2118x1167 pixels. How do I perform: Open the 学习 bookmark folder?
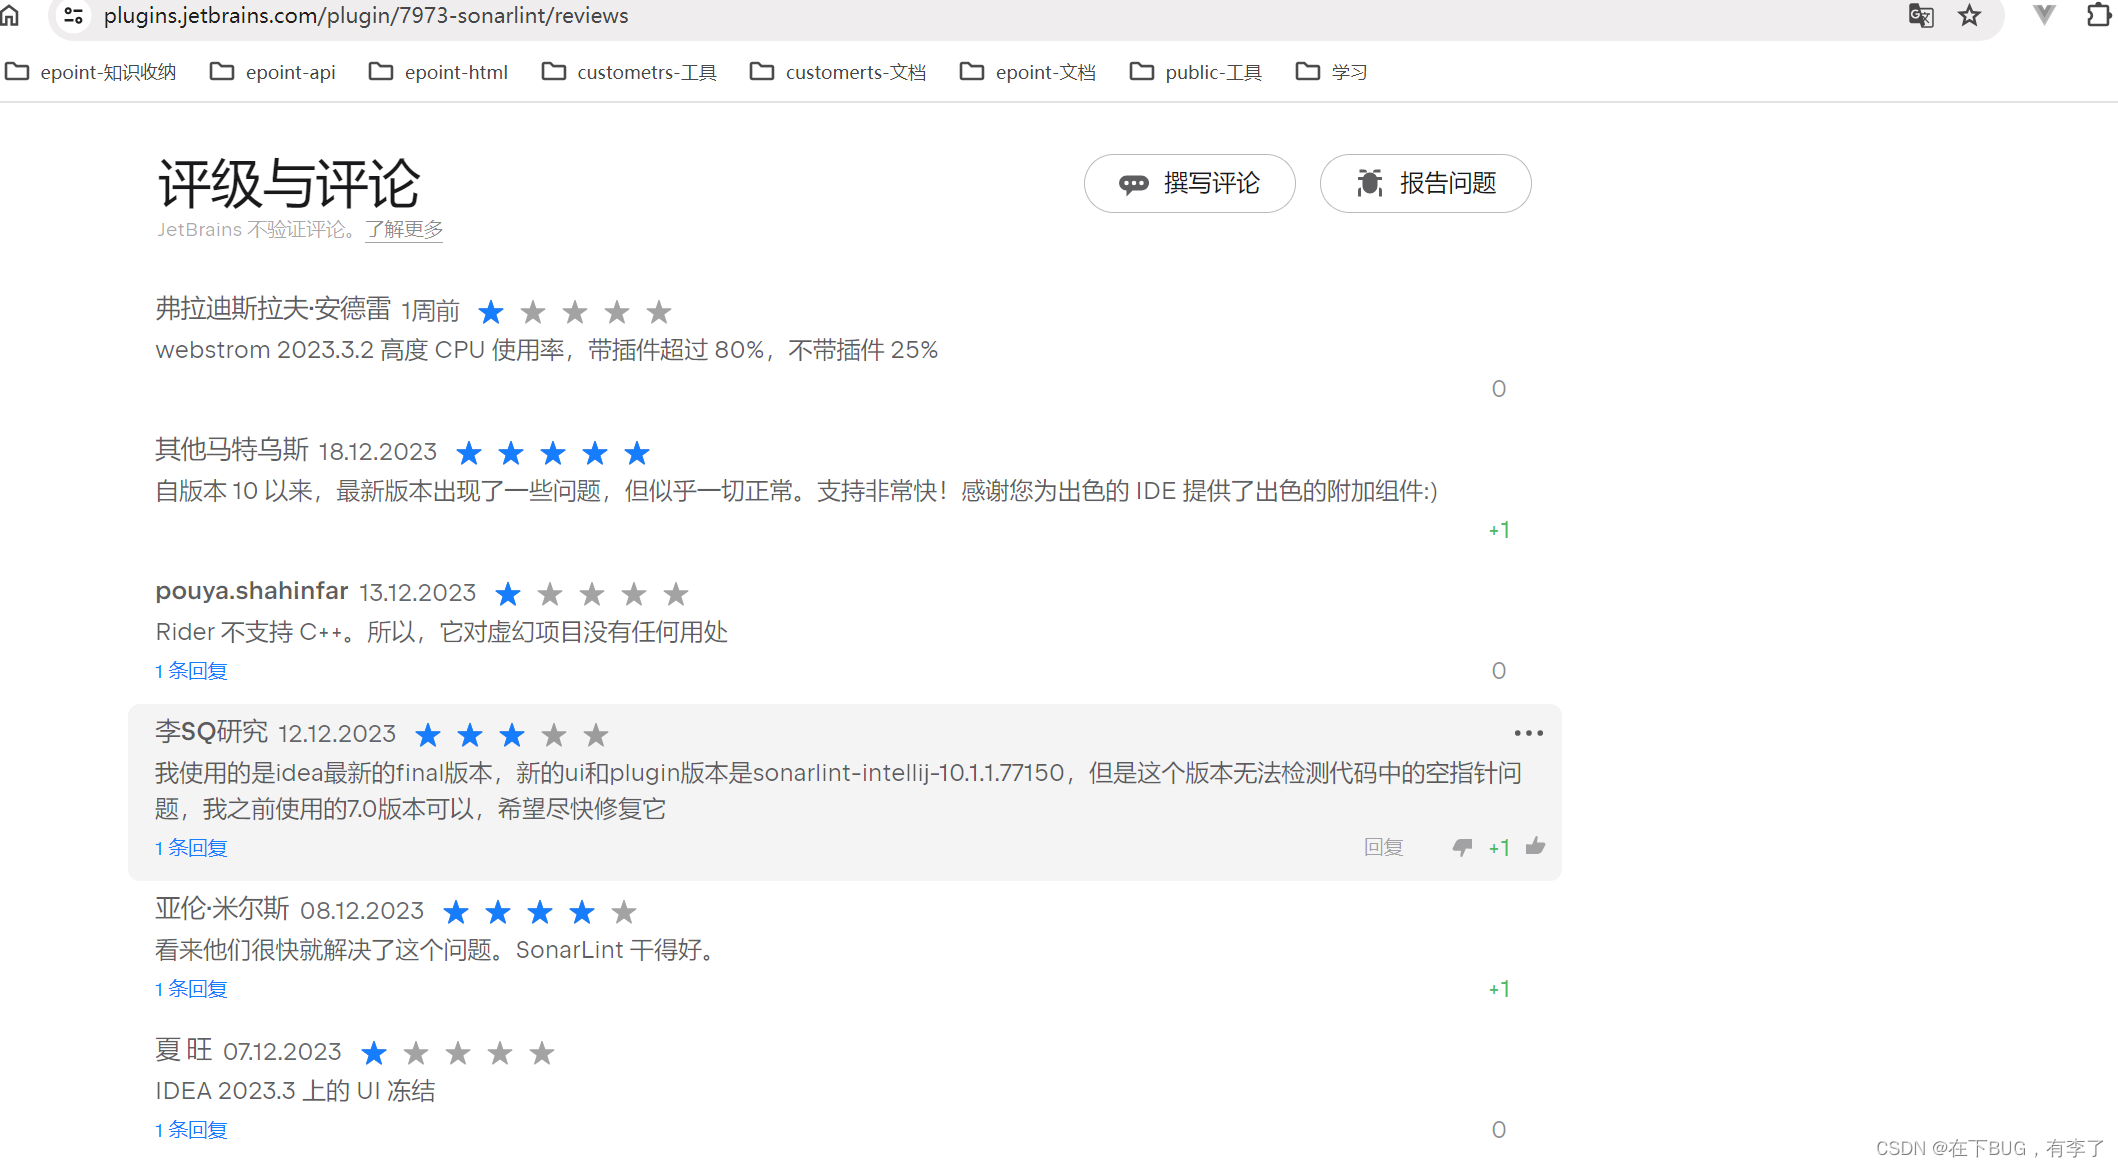coord(1331,72)
